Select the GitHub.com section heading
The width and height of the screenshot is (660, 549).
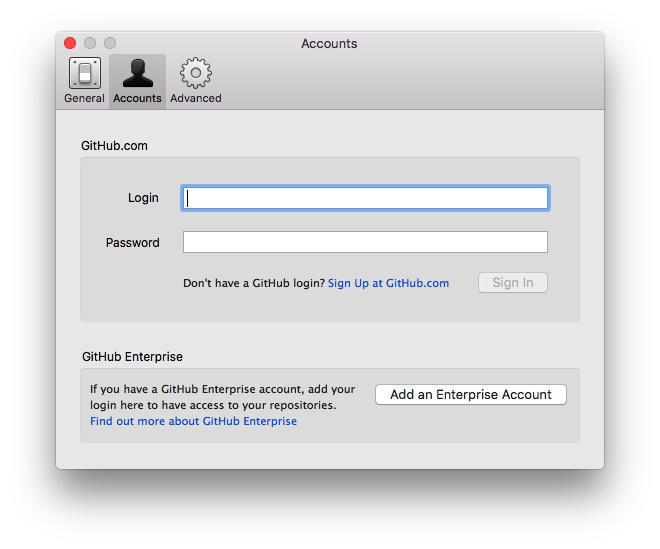coord(114,146)
